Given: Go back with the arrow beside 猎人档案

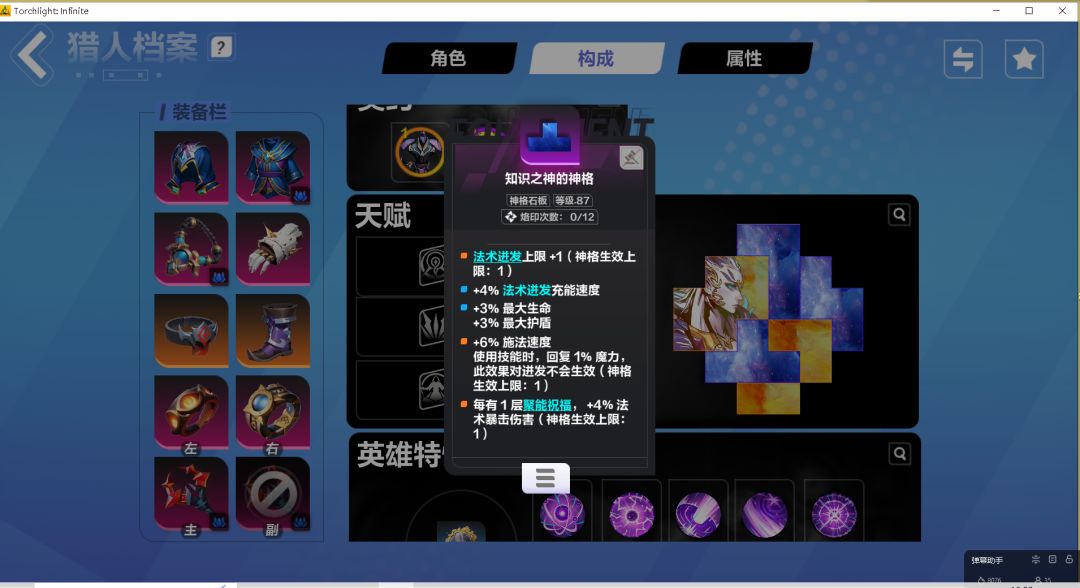Looking at the screenshot, I should 32,55.
